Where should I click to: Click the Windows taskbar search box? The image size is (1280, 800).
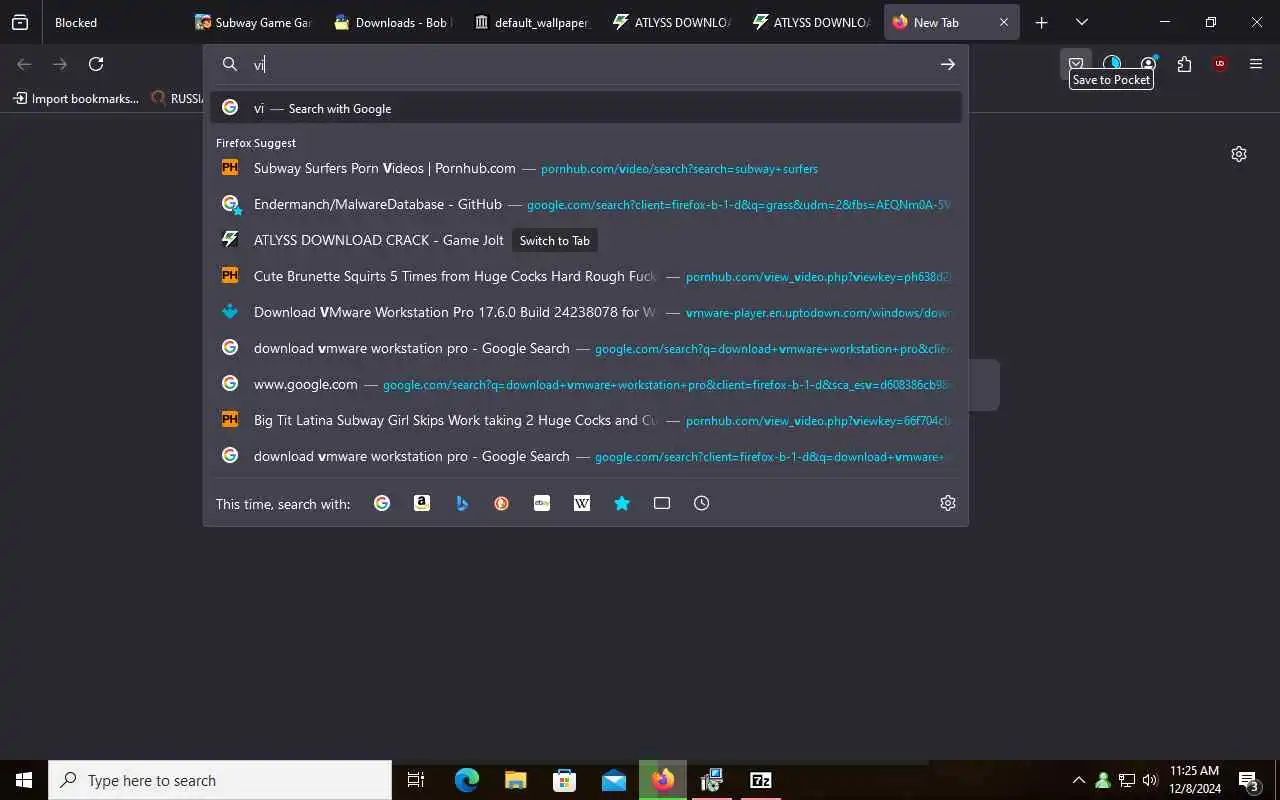point(220,780)
